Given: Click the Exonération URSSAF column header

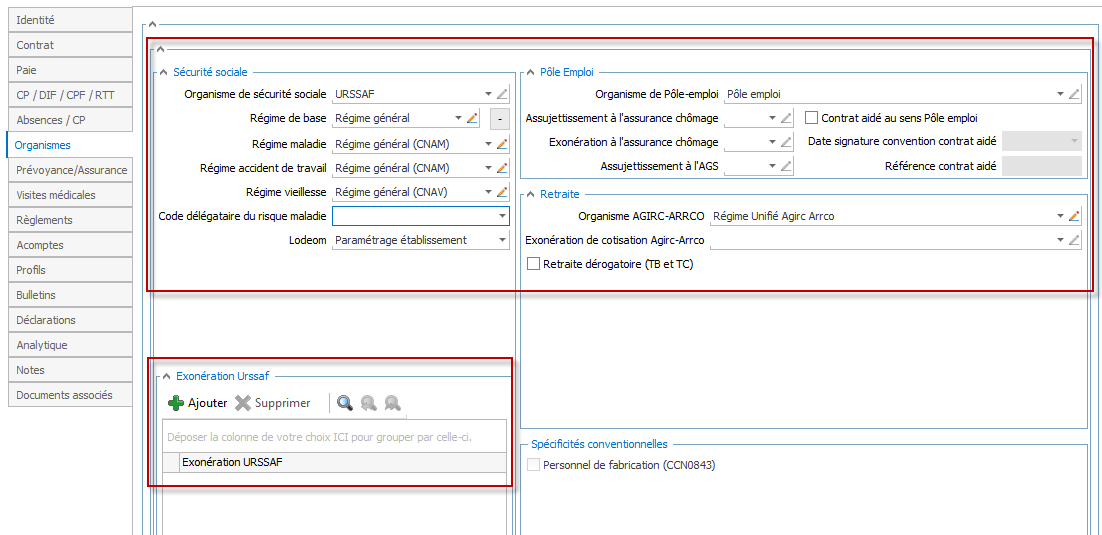Looking at the screenshot, I should coord(342,462).
